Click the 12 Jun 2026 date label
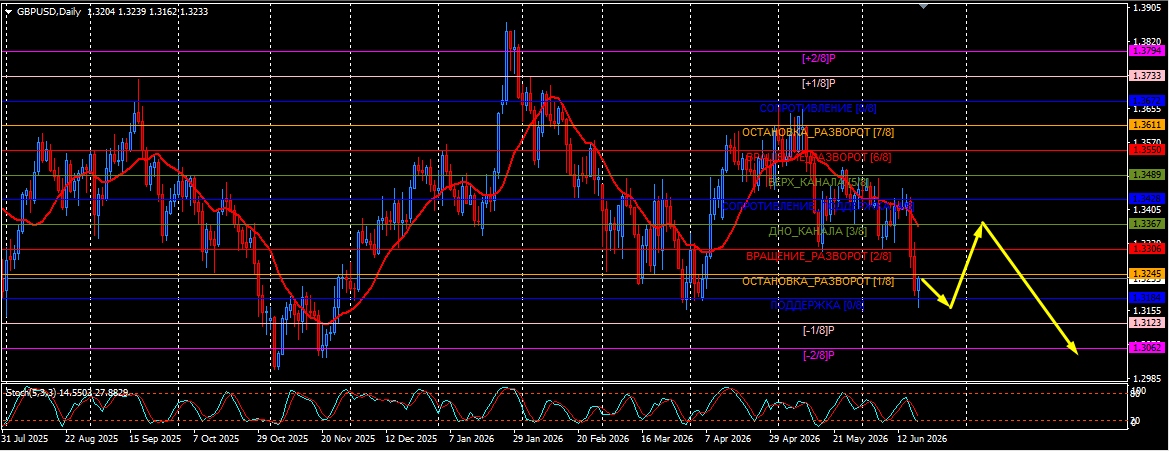Viewport: 1169px width, 451px height. 922,439
